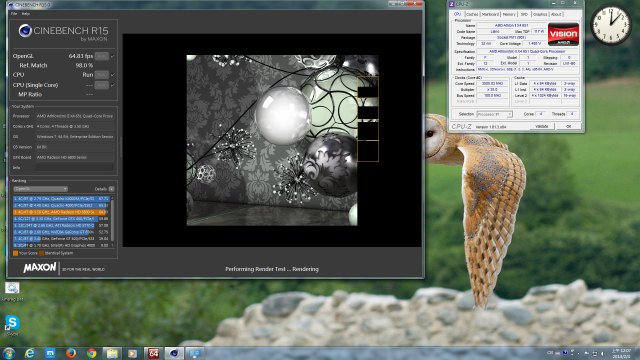The image size is (640, 360).
Task: Toggle the CPU (Single Core) test checkbox
Action: [113, 85]
